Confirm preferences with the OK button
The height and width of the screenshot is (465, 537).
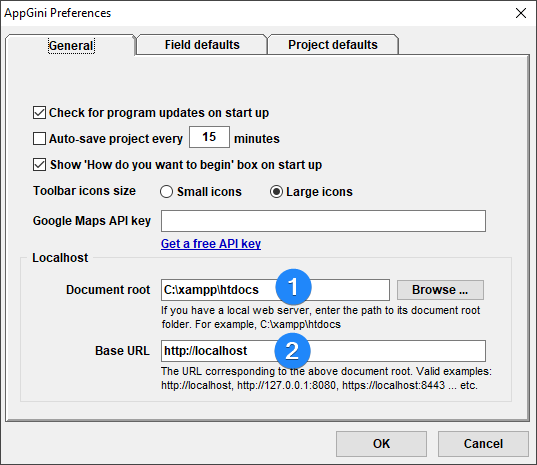pos(381,444)
